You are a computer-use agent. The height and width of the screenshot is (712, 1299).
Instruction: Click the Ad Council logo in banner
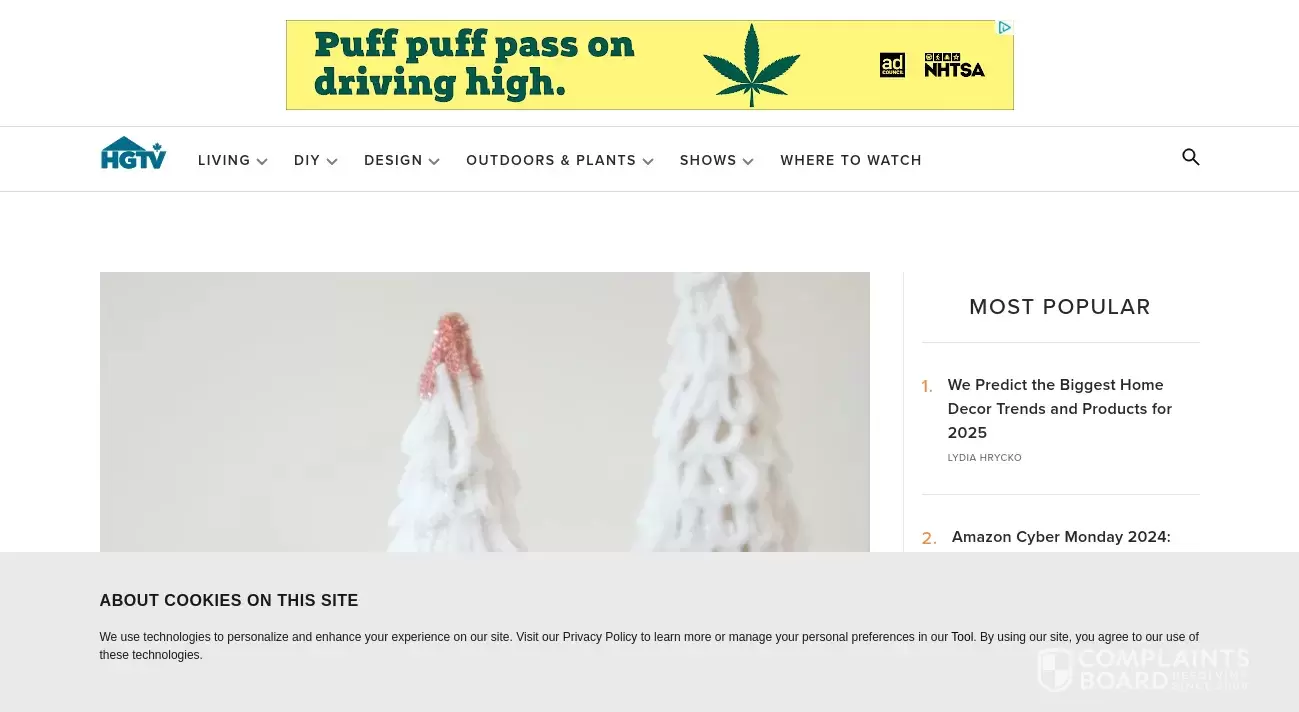coord(892,65)
